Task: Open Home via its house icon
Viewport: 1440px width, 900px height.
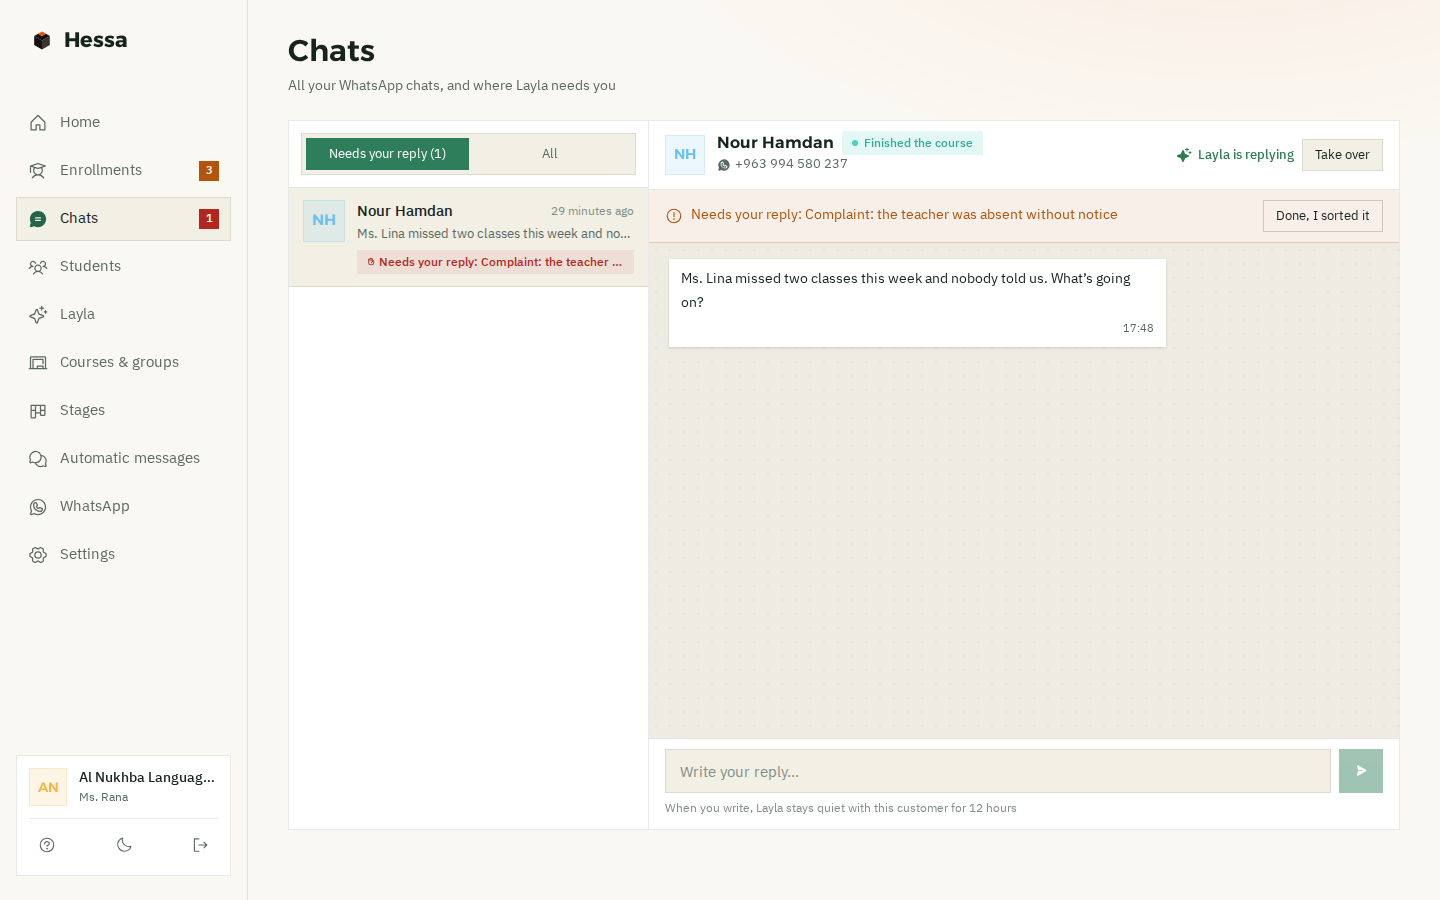Action: 38,122
